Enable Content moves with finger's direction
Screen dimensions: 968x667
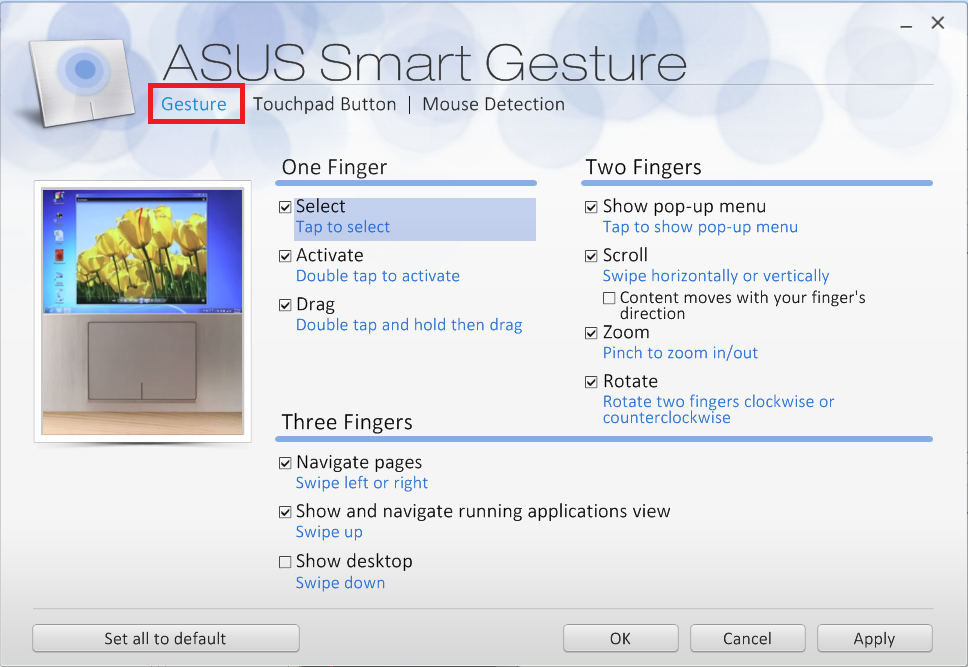point(609,298)
